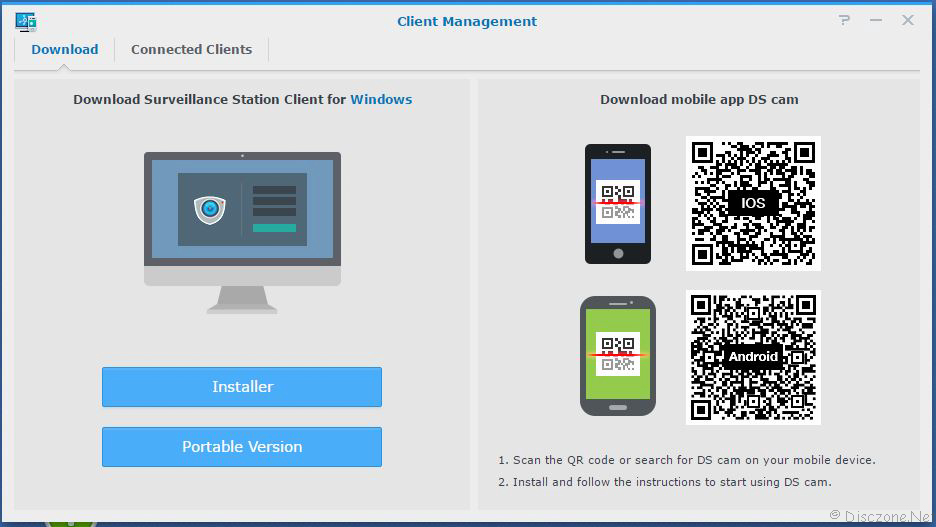Click the iOS QR code
This screenshot has width=936, height=527.
point(753,204)
